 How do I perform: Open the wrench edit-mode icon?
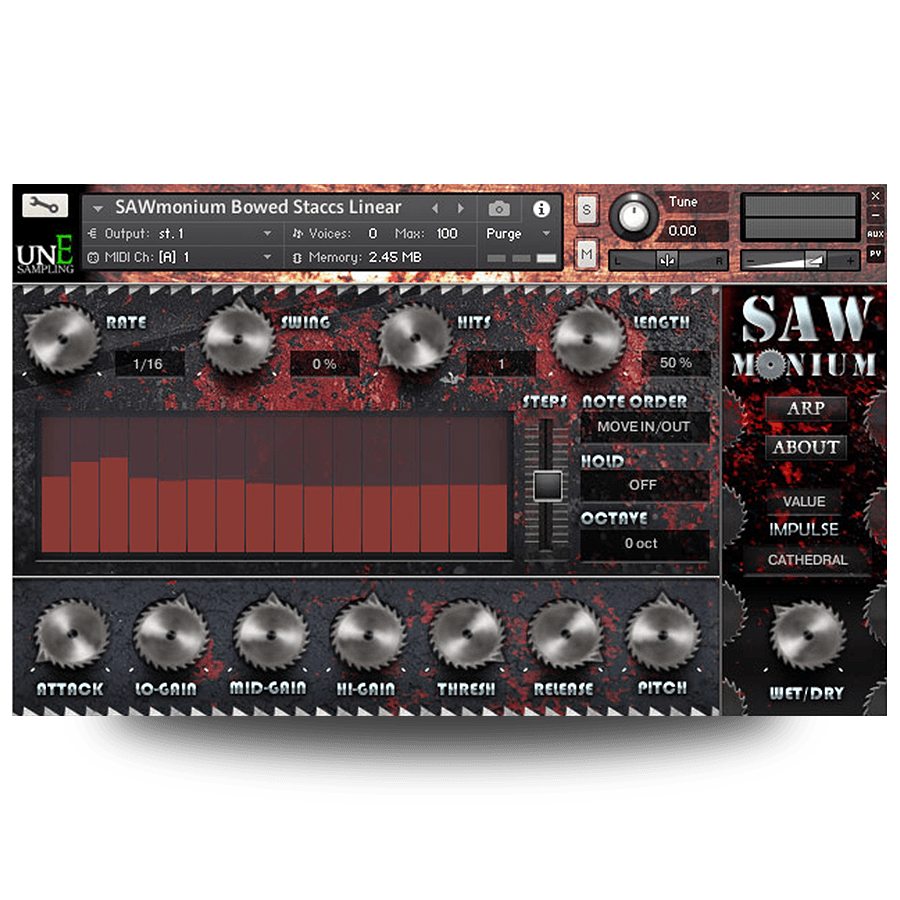coord(45,205)
